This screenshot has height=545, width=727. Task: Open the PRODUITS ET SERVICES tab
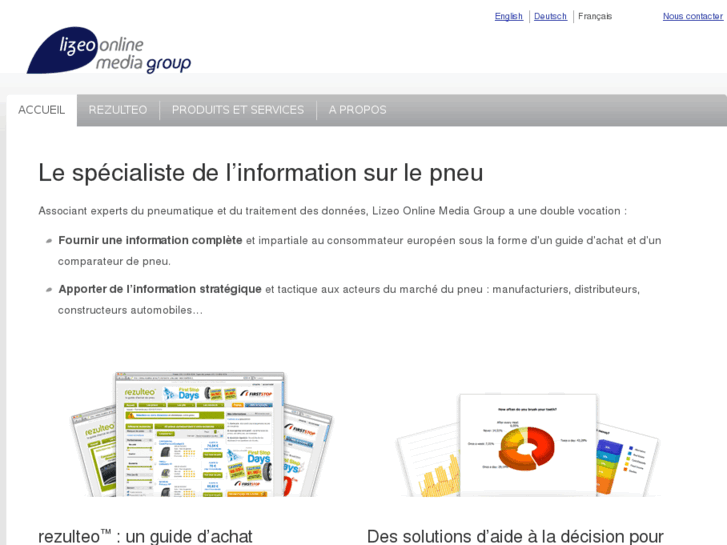click(x=238, y=110)
